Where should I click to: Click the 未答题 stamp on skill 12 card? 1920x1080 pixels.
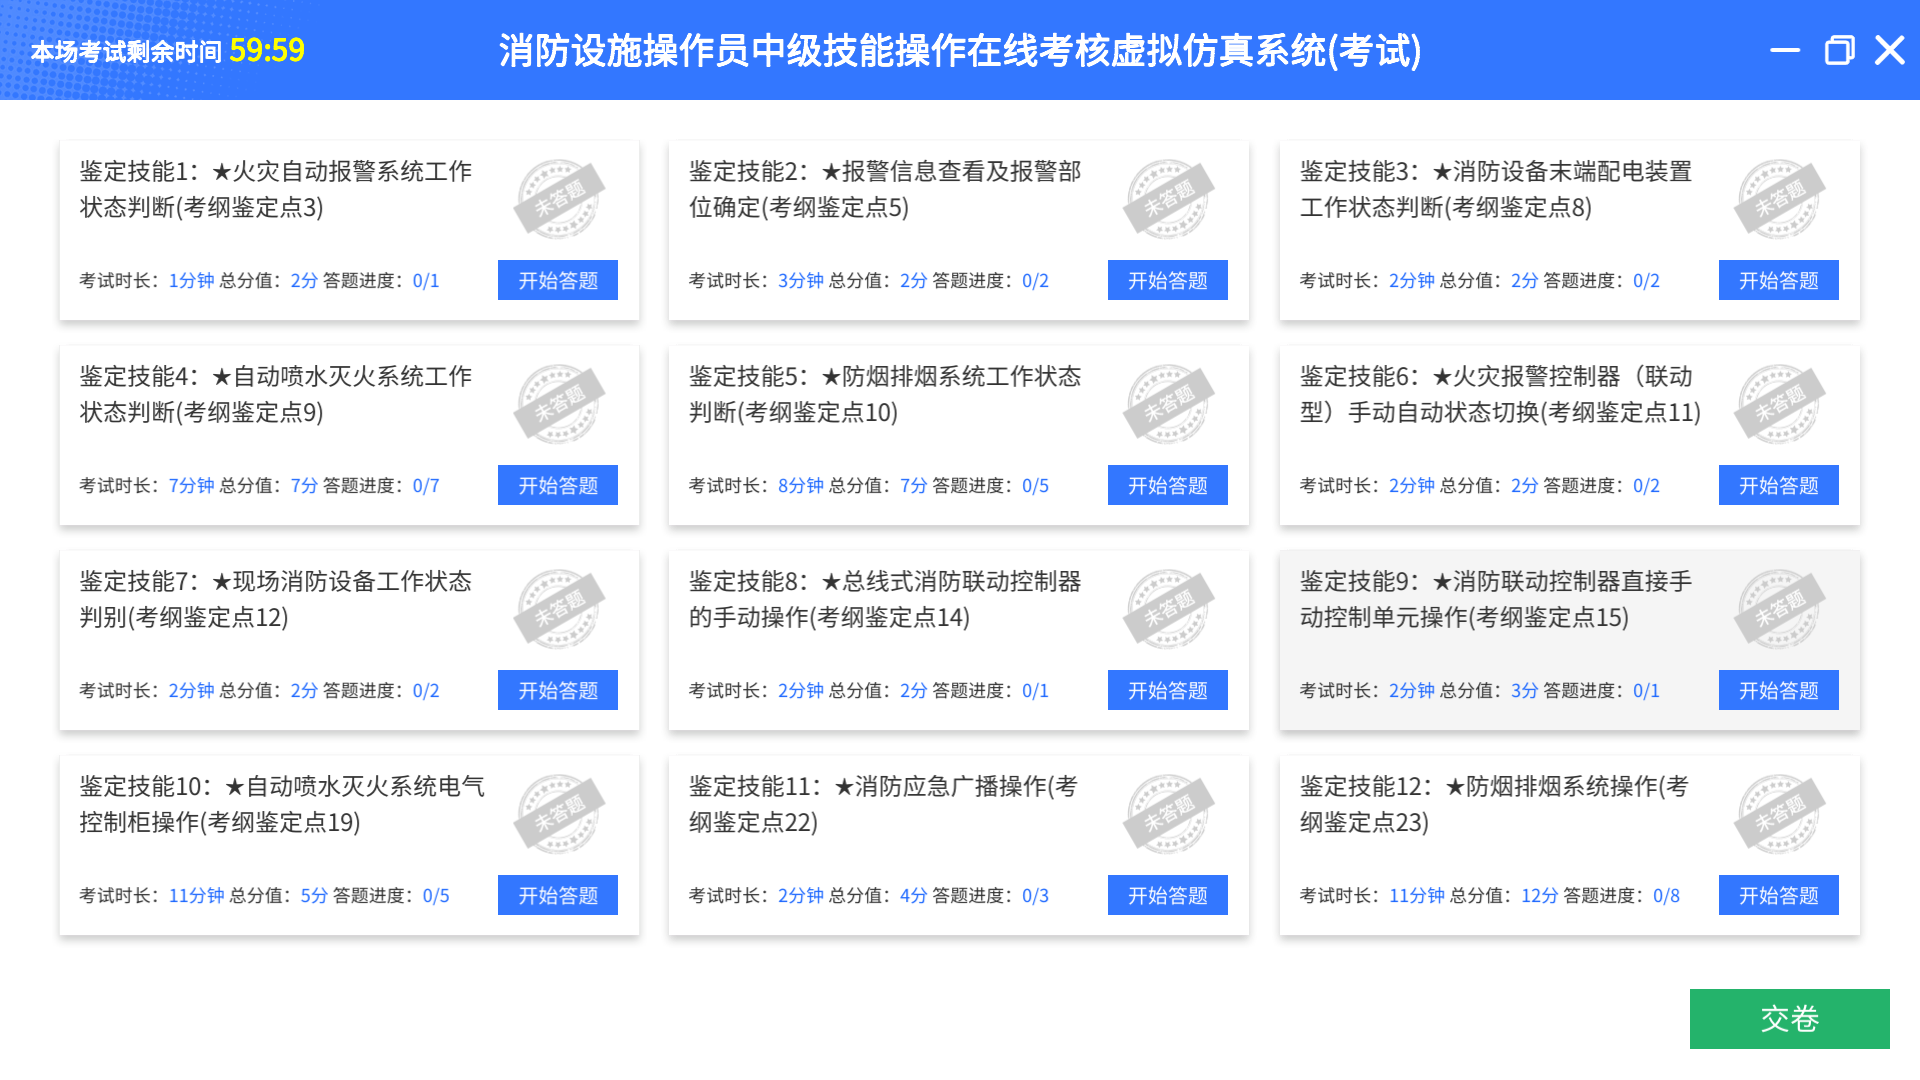coord(1779,814)
